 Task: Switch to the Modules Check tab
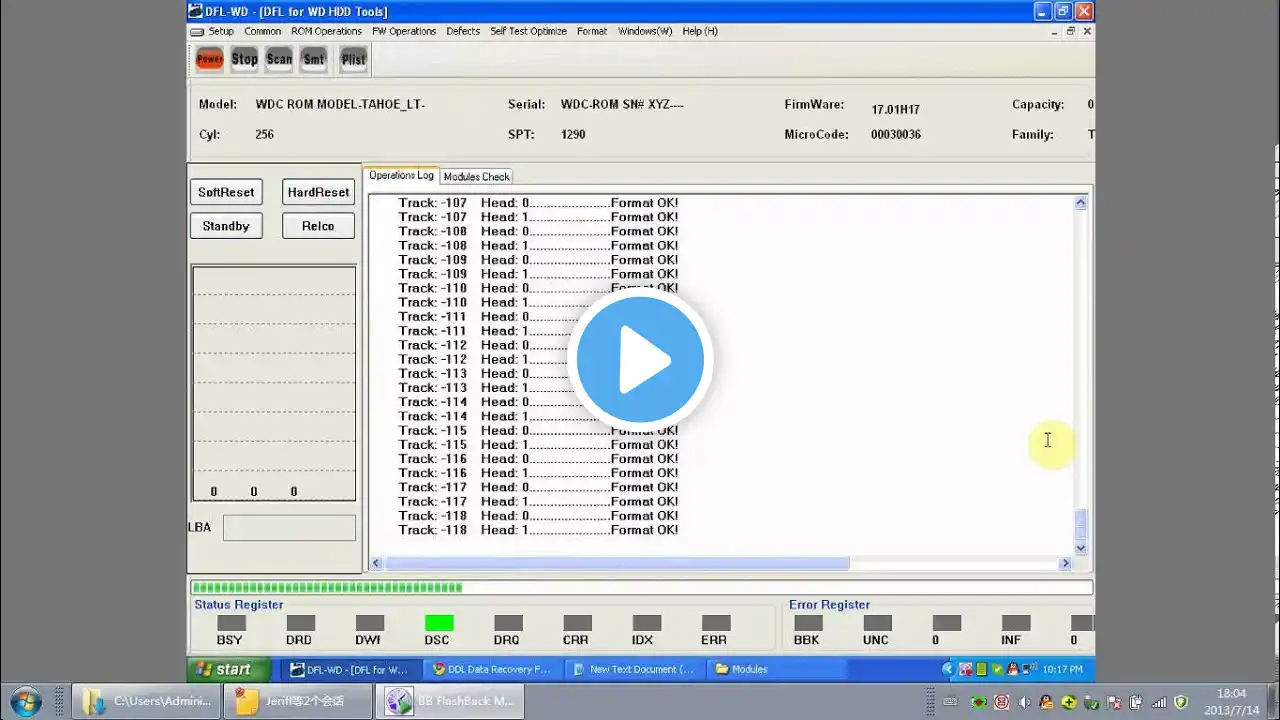point(476,177)
